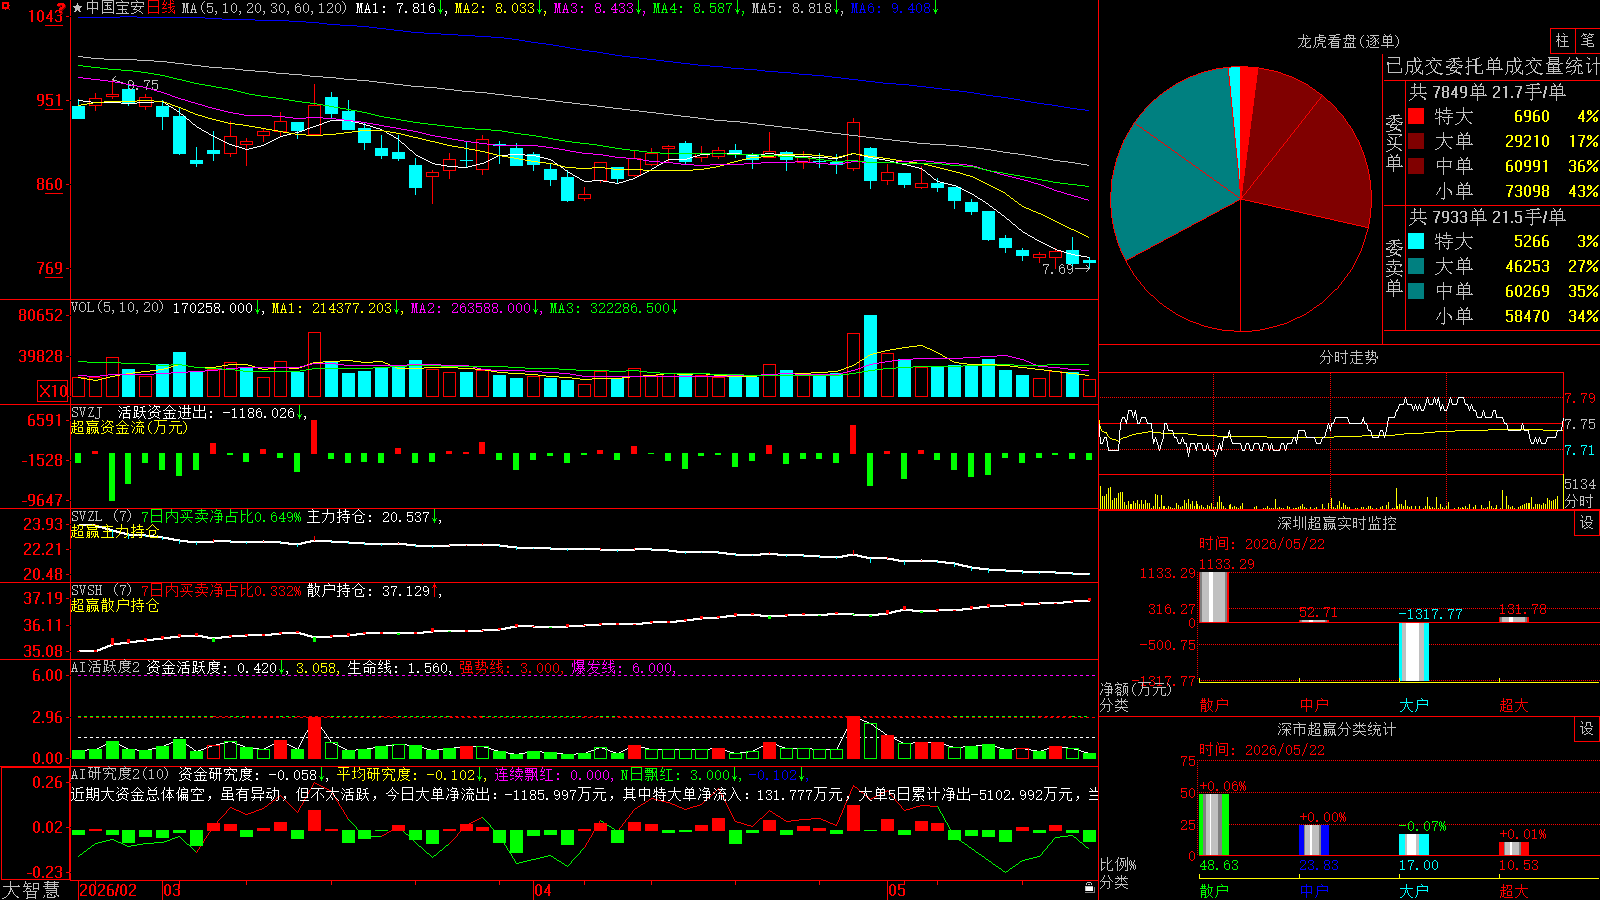1600x900 pixels.
Task: Click the 龙虎看盘(逐单) panel title
Action: [x=1348, y=41]
